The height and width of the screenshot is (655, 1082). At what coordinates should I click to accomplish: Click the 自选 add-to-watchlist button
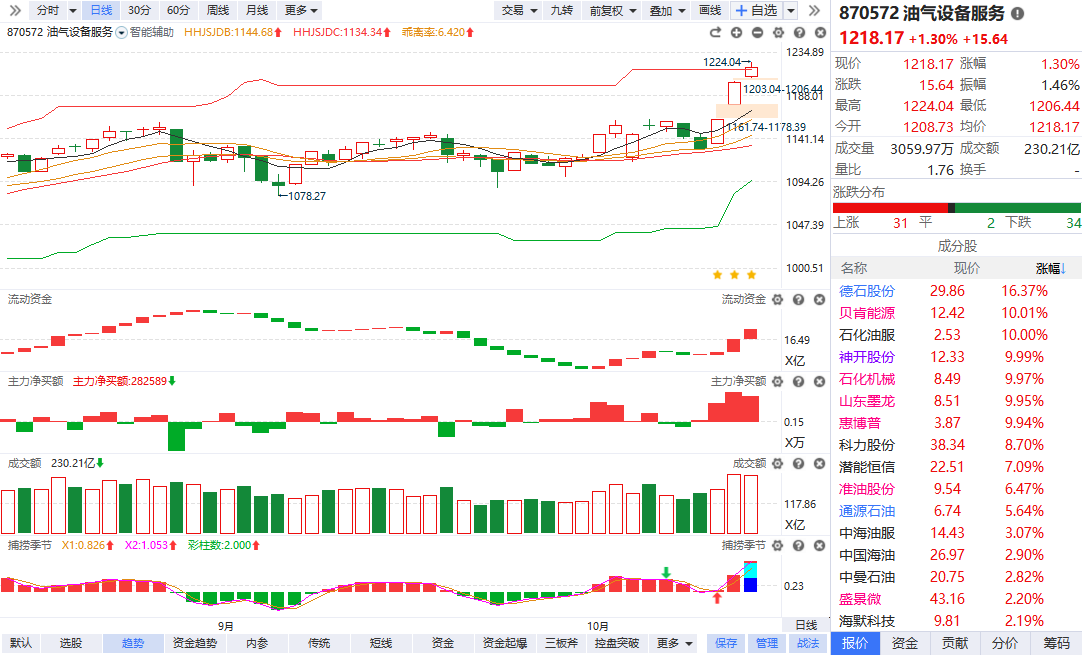[756, 10]
